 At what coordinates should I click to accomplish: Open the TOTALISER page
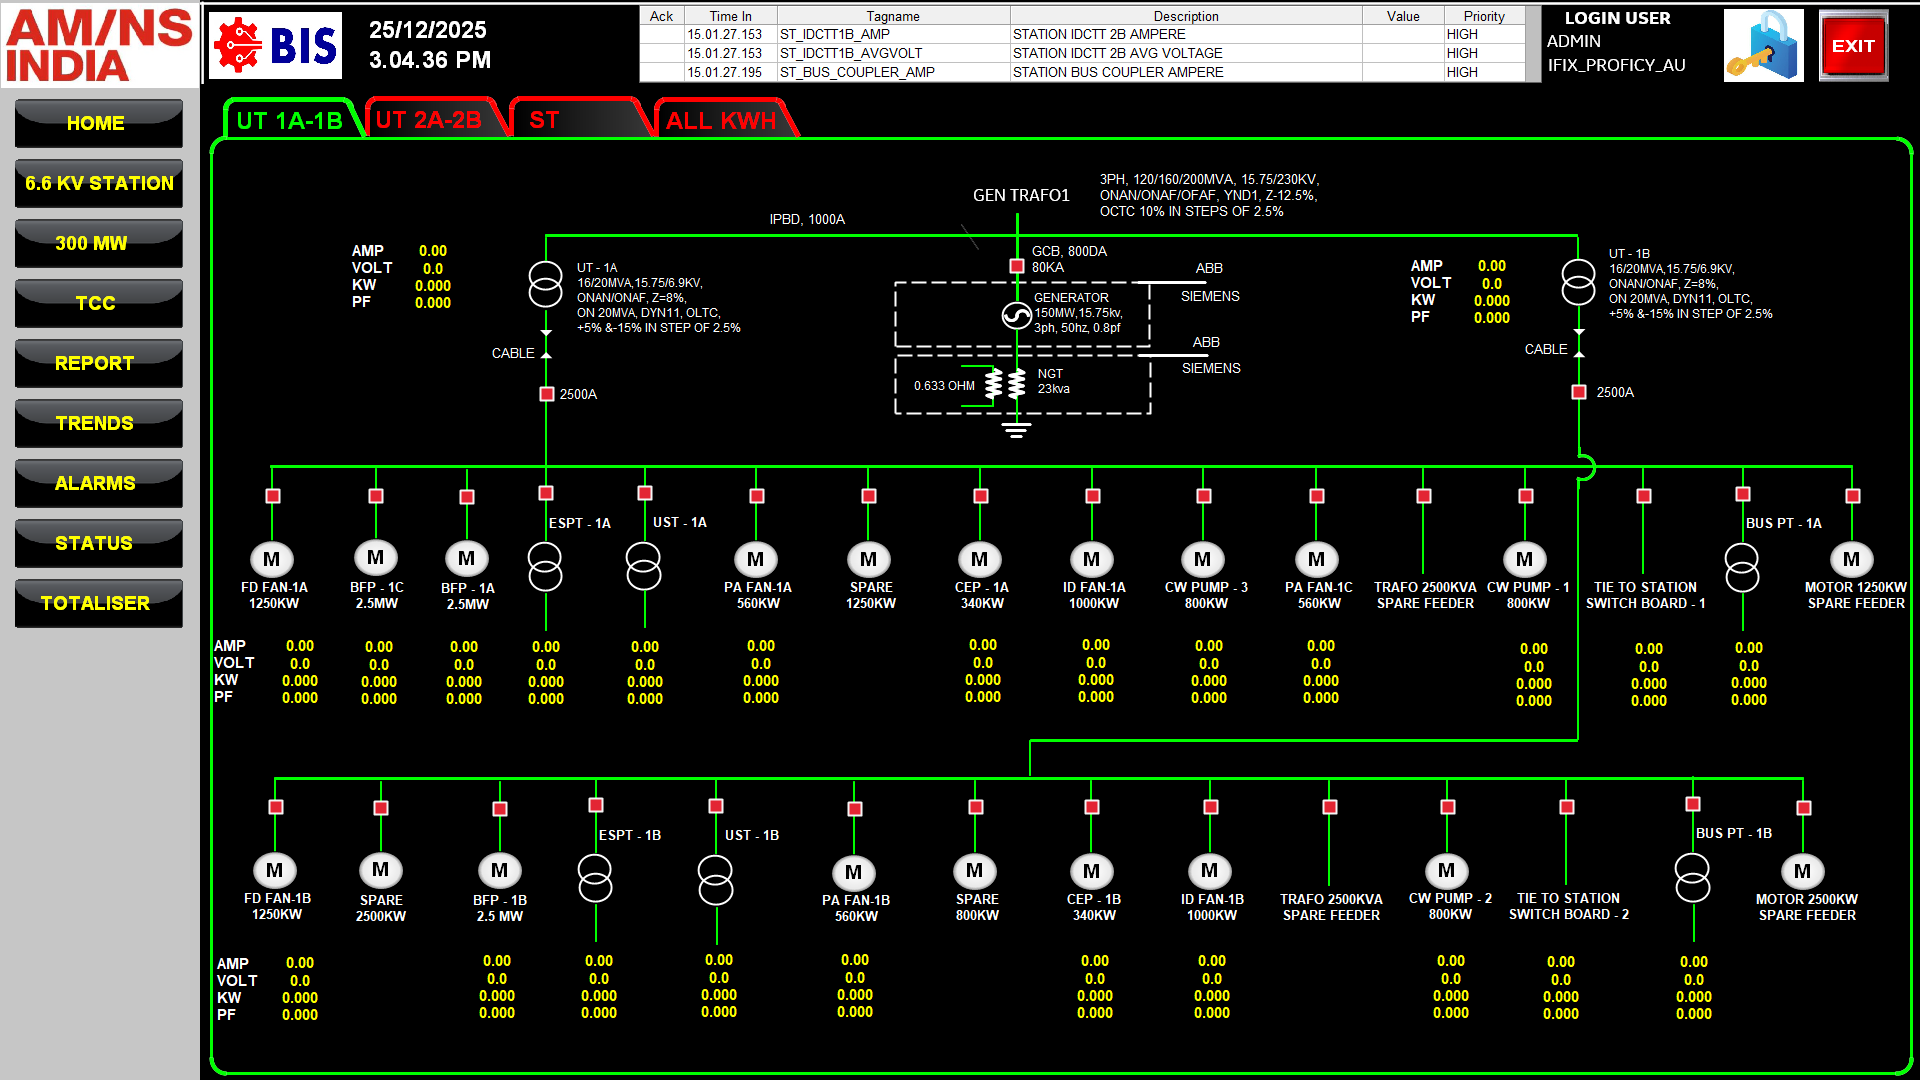click(98, 603)
